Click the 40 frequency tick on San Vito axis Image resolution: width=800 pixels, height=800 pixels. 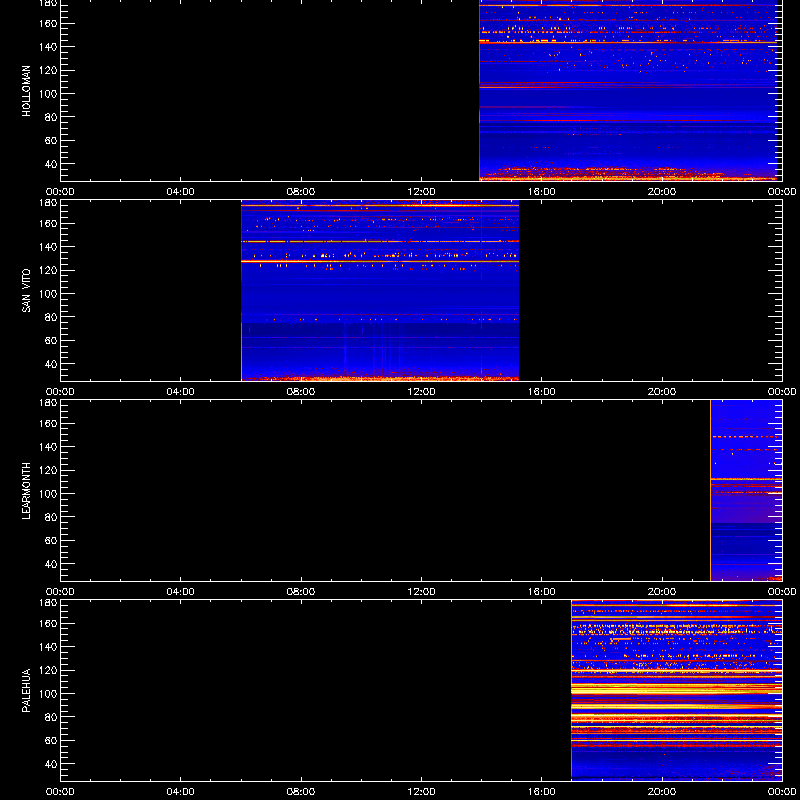52,364
